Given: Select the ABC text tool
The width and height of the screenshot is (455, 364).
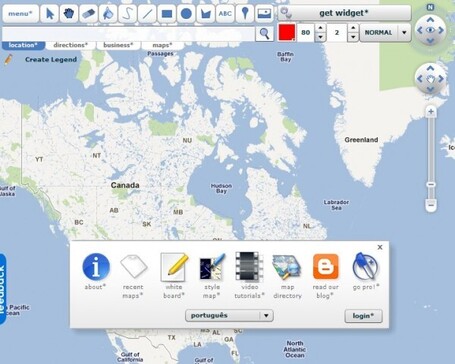Looking at the screenshot, I should (x=225, y=14).
